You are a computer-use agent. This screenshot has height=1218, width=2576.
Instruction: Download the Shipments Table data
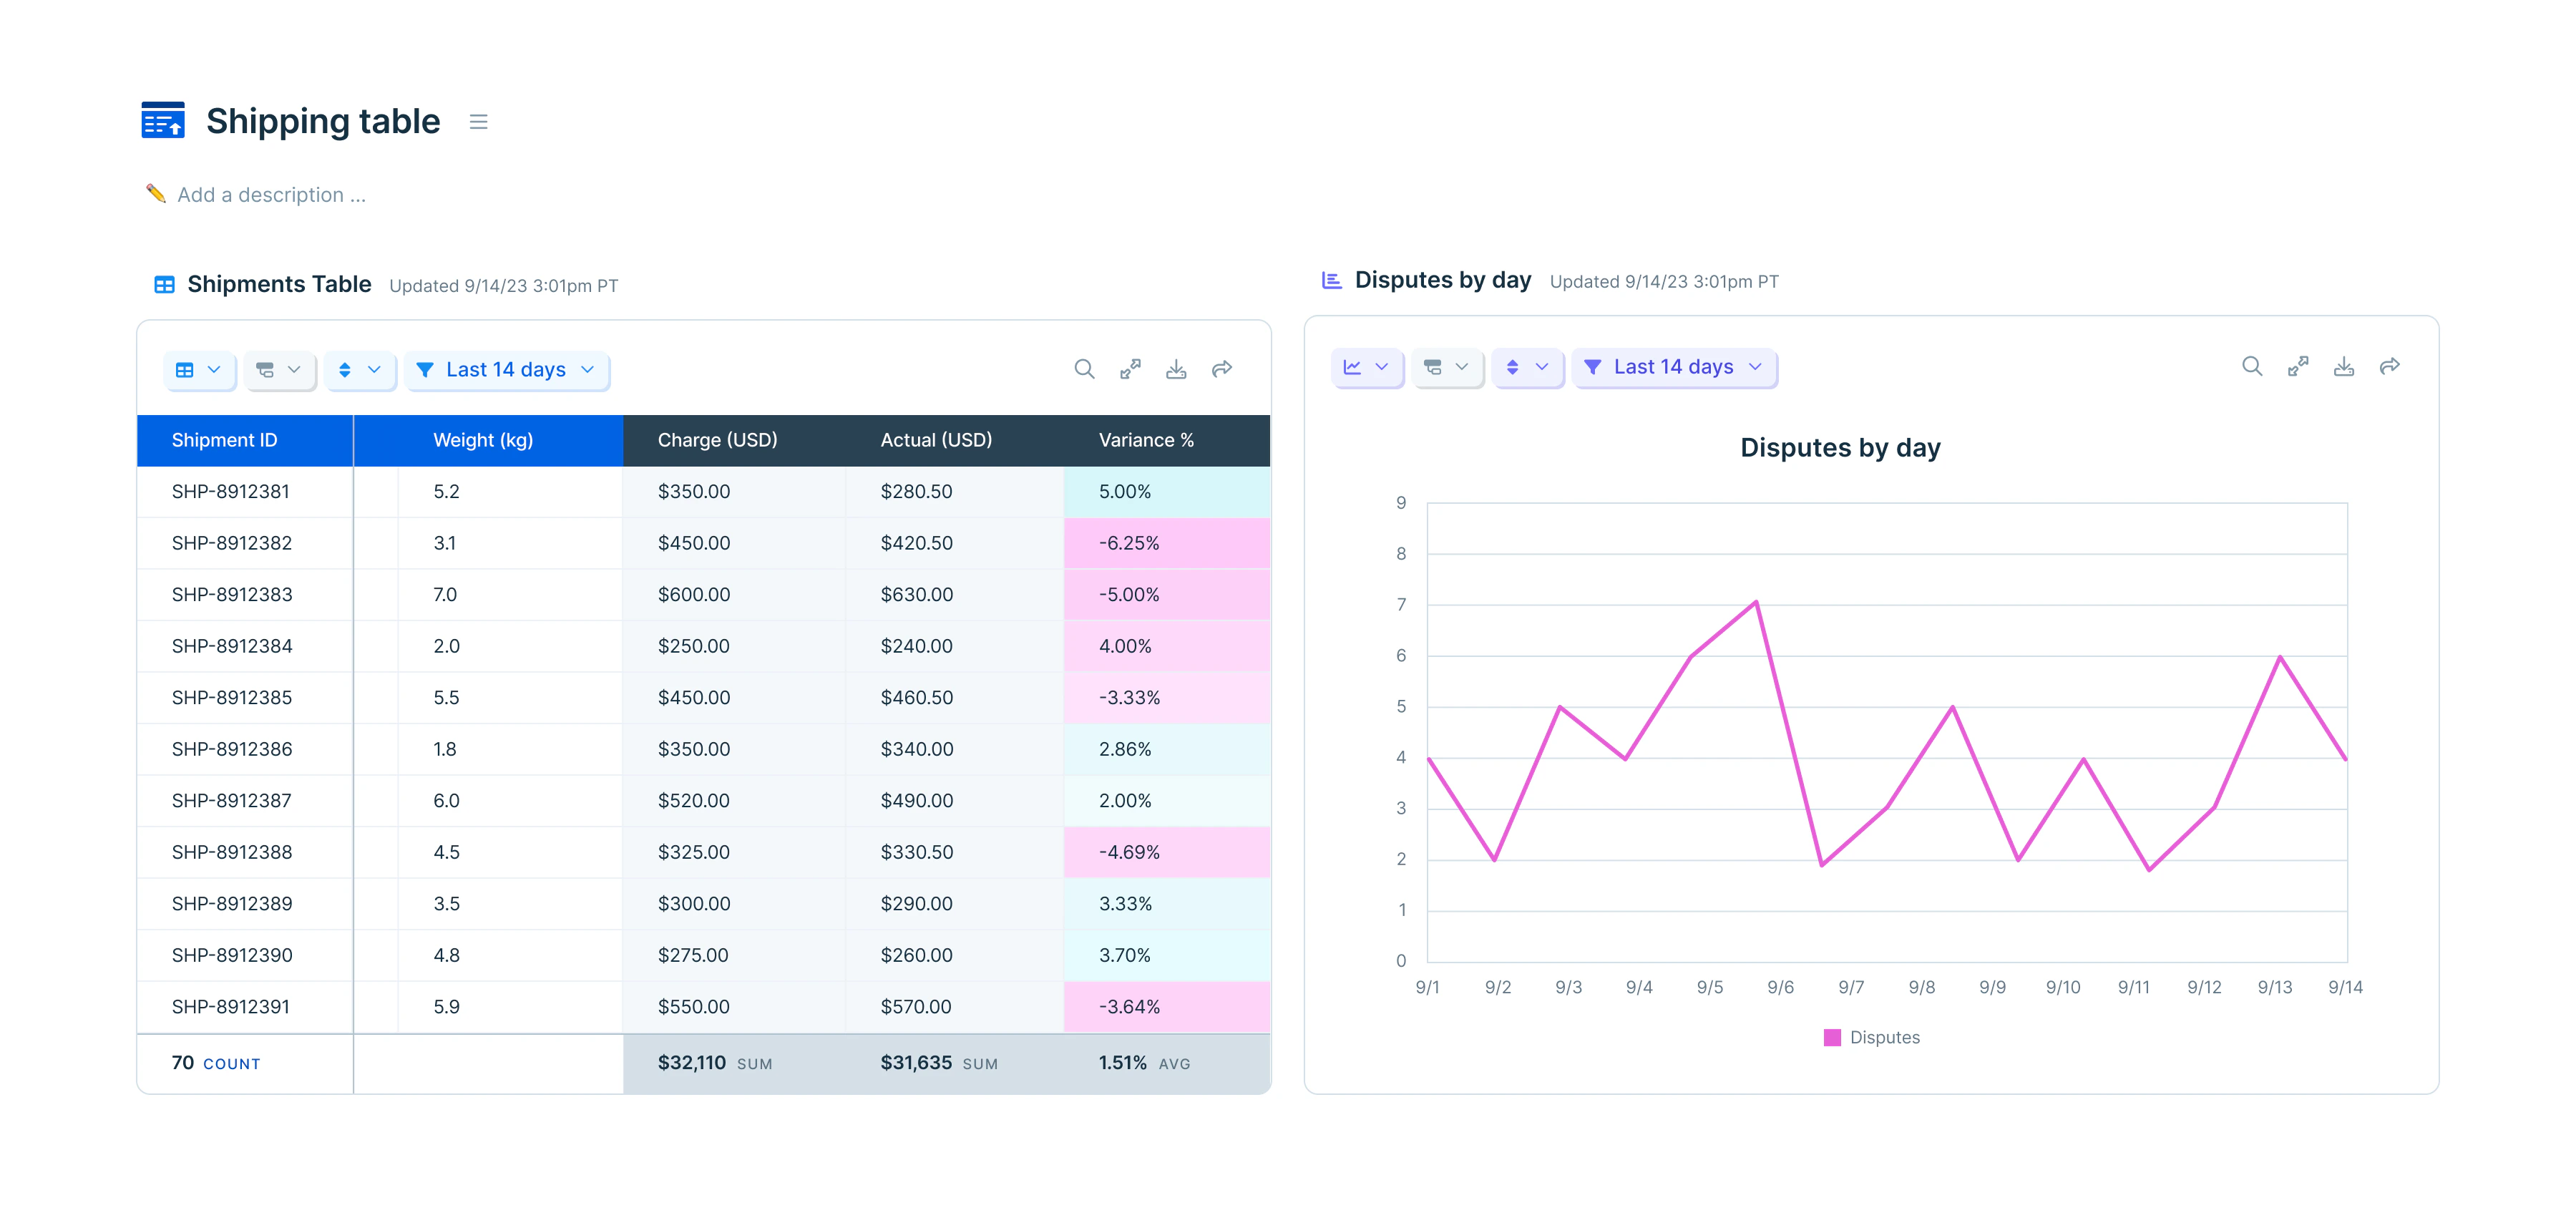click(x=1176, y=369)
